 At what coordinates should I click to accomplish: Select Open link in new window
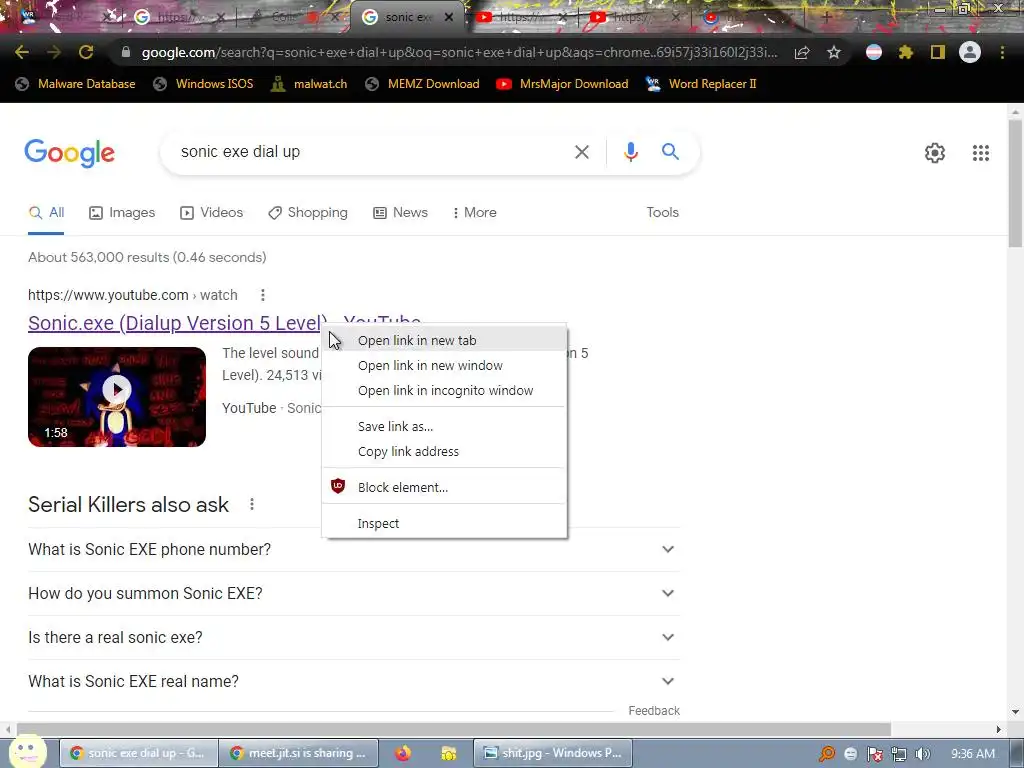click(x=445, y=366)
